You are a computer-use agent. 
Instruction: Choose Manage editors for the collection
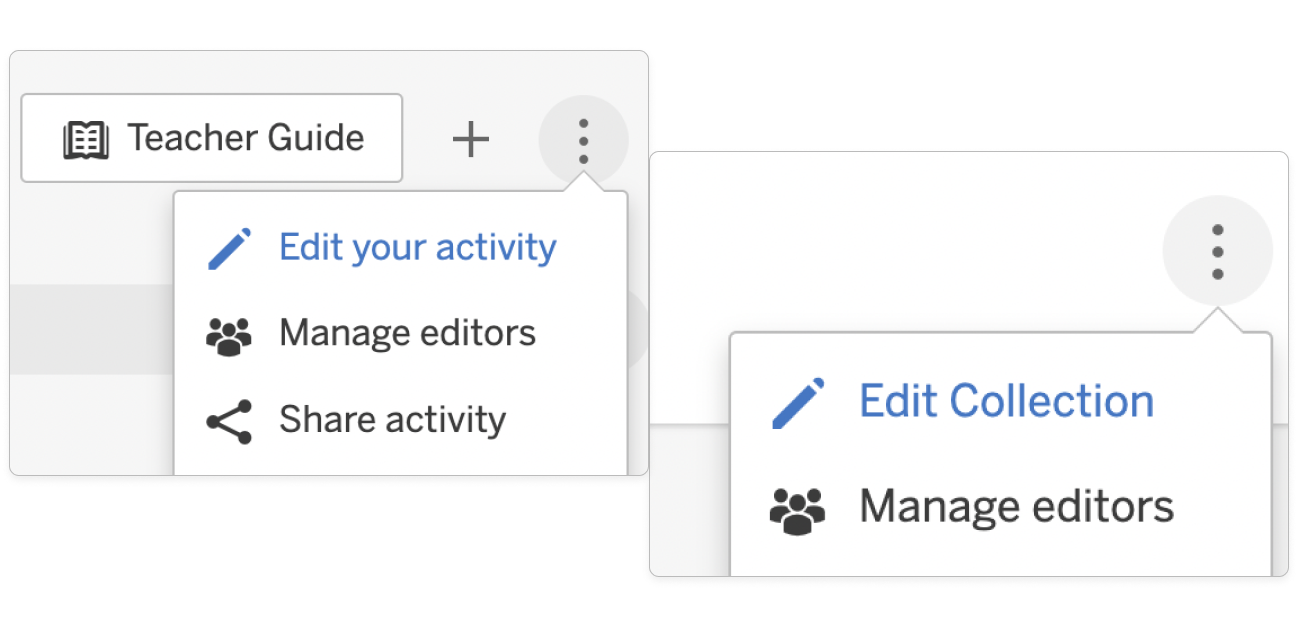pyautogui.click(x=1016, y=505)
